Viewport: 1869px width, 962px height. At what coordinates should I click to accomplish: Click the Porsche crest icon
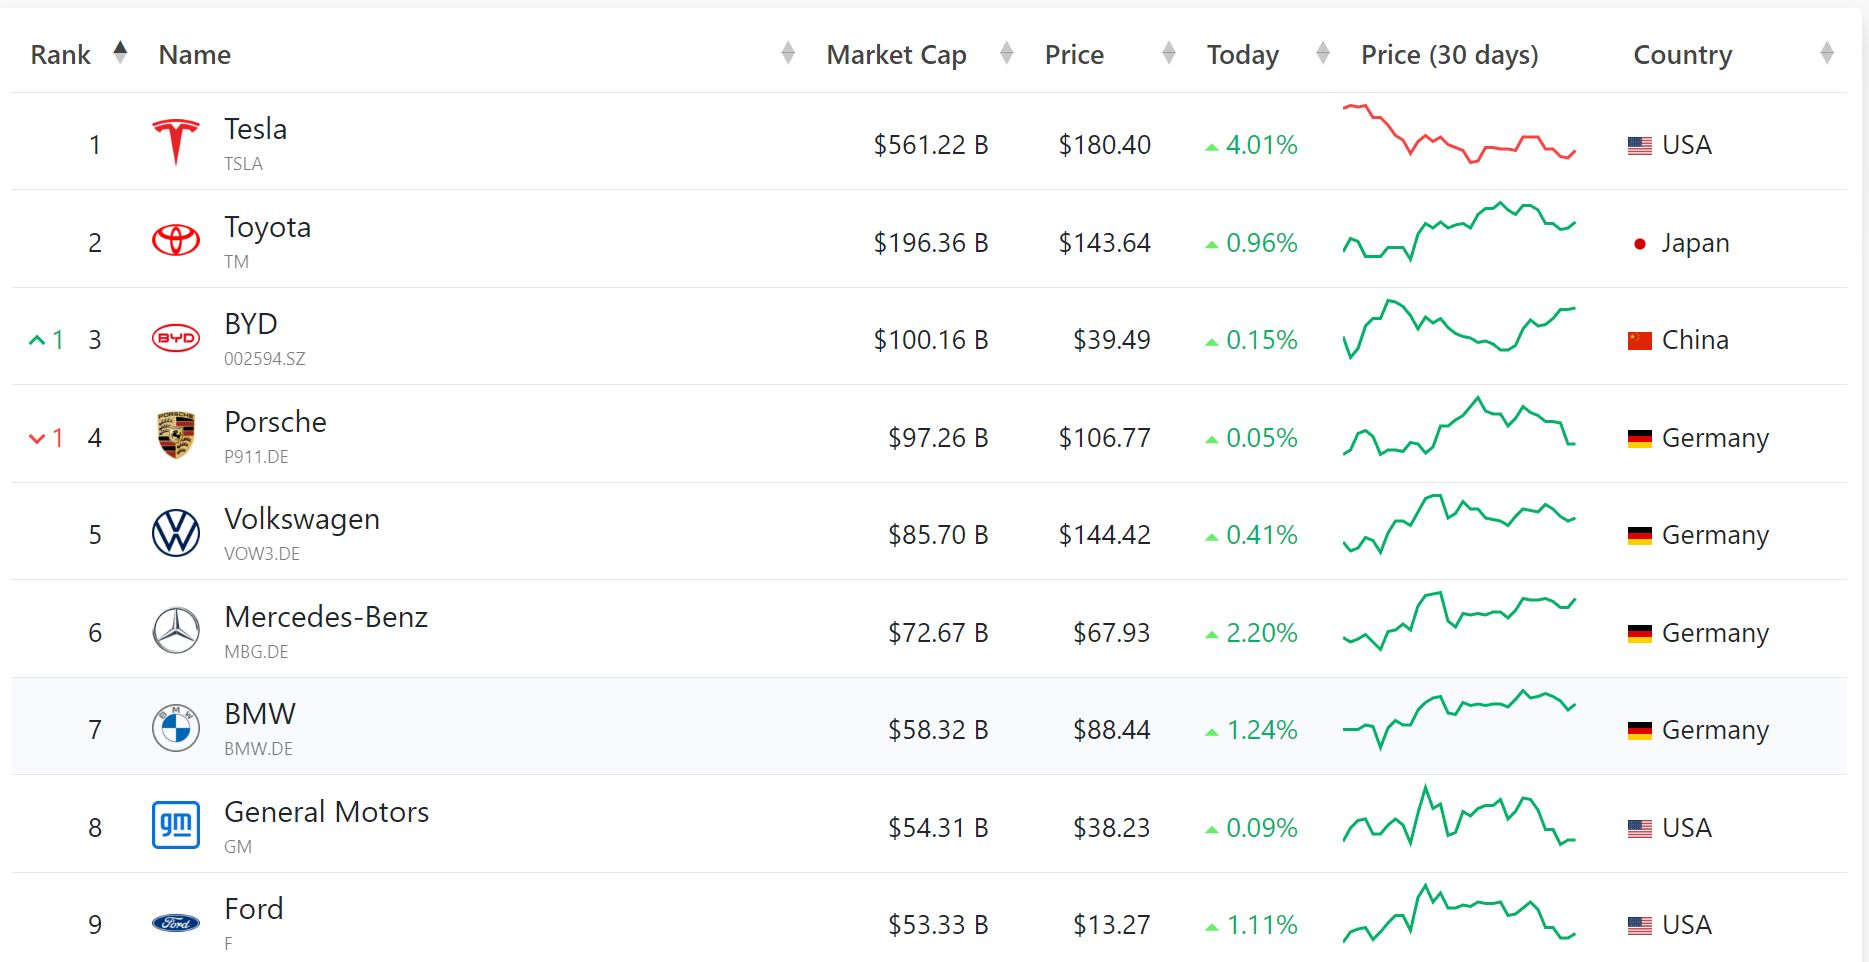[x=176, y=435]
